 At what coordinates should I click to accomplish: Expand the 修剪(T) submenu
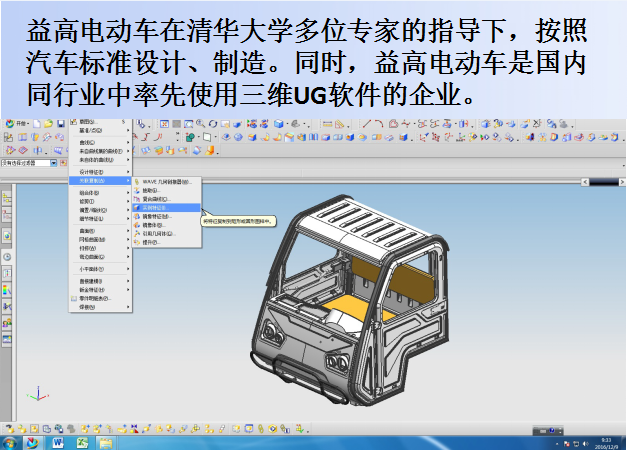coord(100,202)
